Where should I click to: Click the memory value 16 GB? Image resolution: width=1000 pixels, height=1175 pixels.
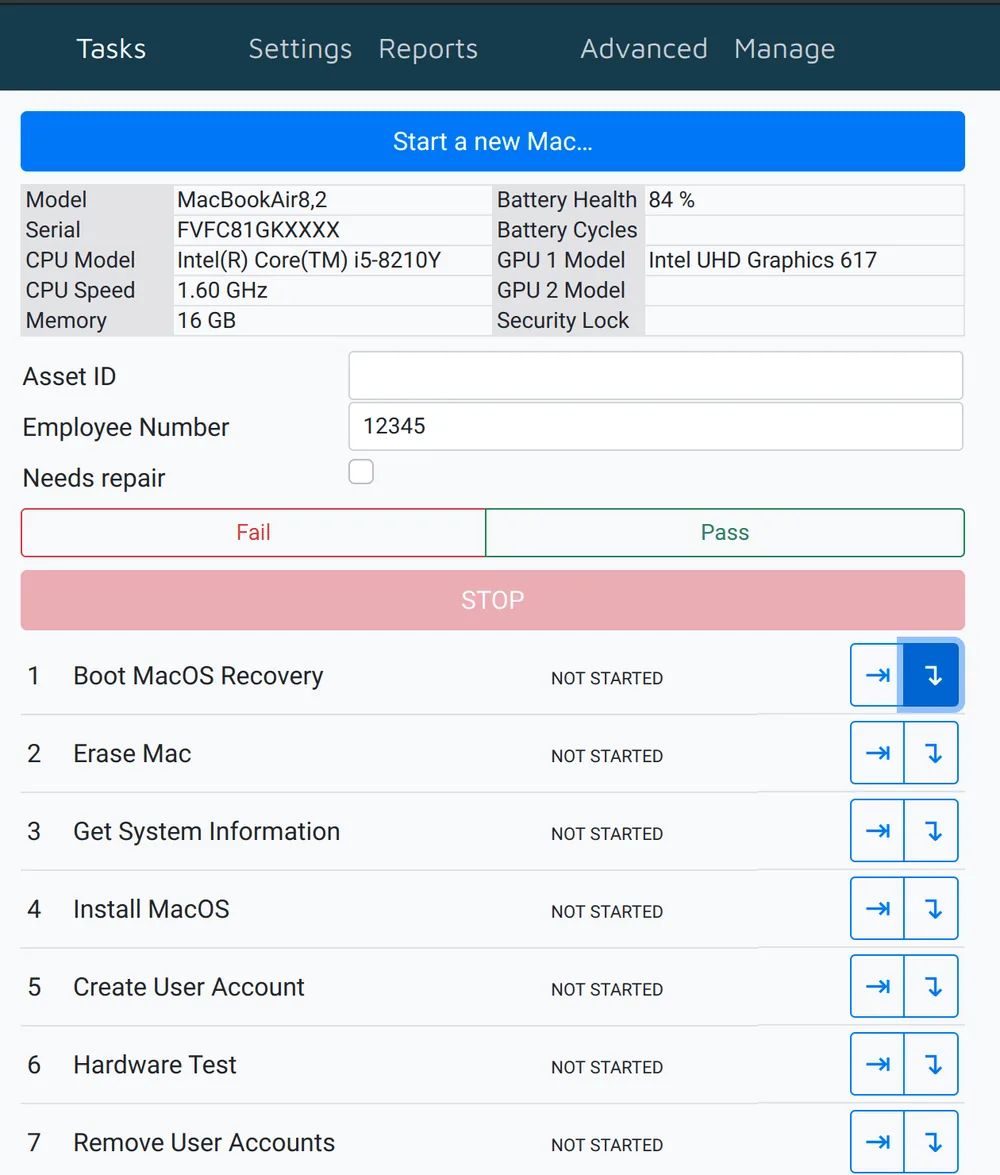point(206,320)
